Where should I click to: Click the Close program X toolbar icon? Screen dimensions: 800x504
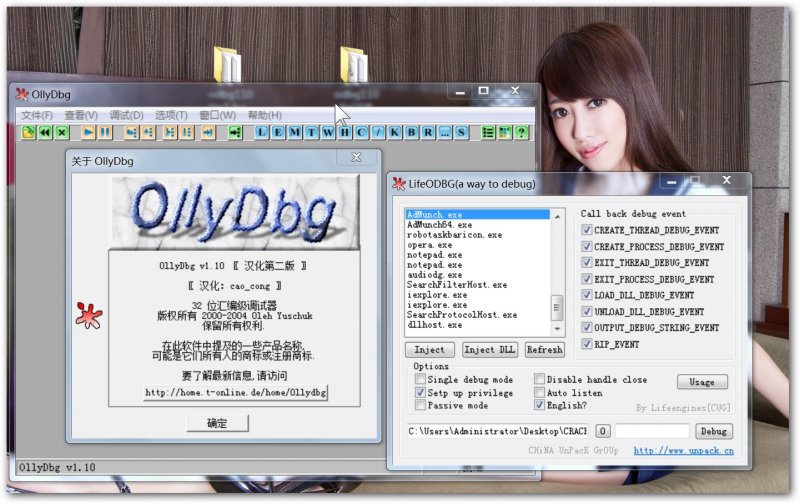[x=62, y=133]
